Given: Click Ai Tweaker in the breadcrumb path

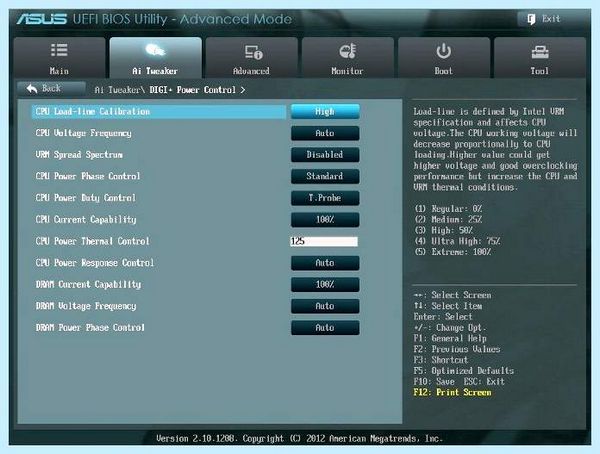Looking at the screenshot, I should point(118,90).
